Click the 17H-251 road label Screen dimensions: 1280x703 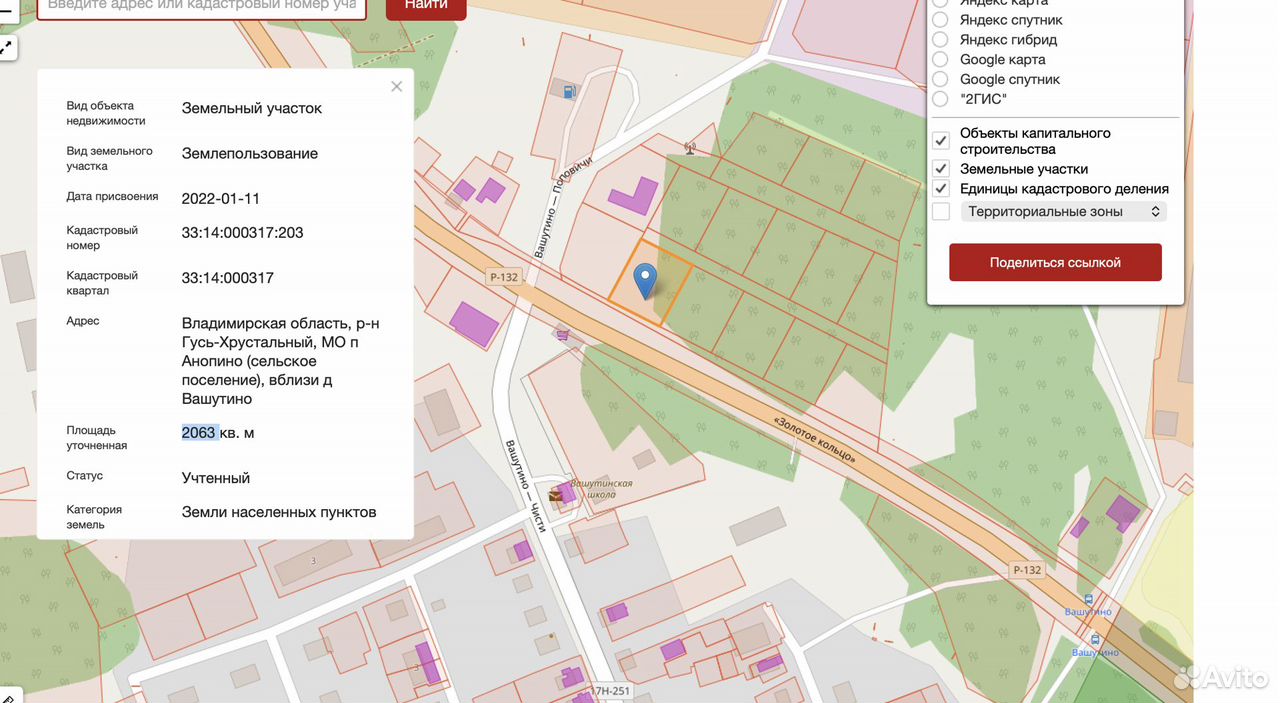click(x=608, y=691)
